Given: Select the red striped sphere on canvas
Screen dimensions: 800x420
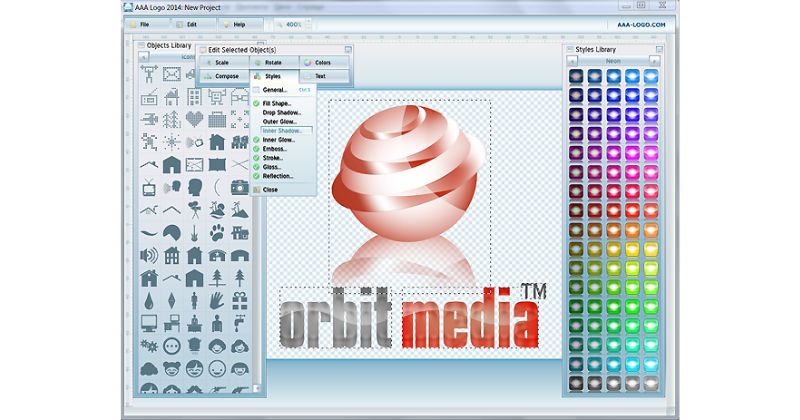Looking at the screenshot, I should pos(408,172).
